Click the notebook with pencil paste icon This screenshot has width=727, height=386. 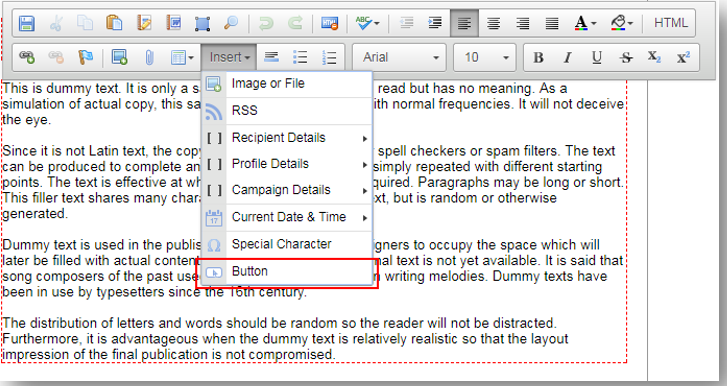coord(144,23)
